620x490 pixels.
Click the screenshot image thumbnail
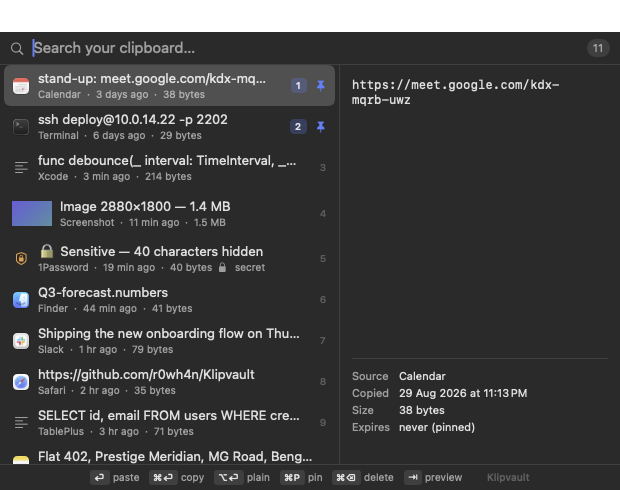pos(32,214)
